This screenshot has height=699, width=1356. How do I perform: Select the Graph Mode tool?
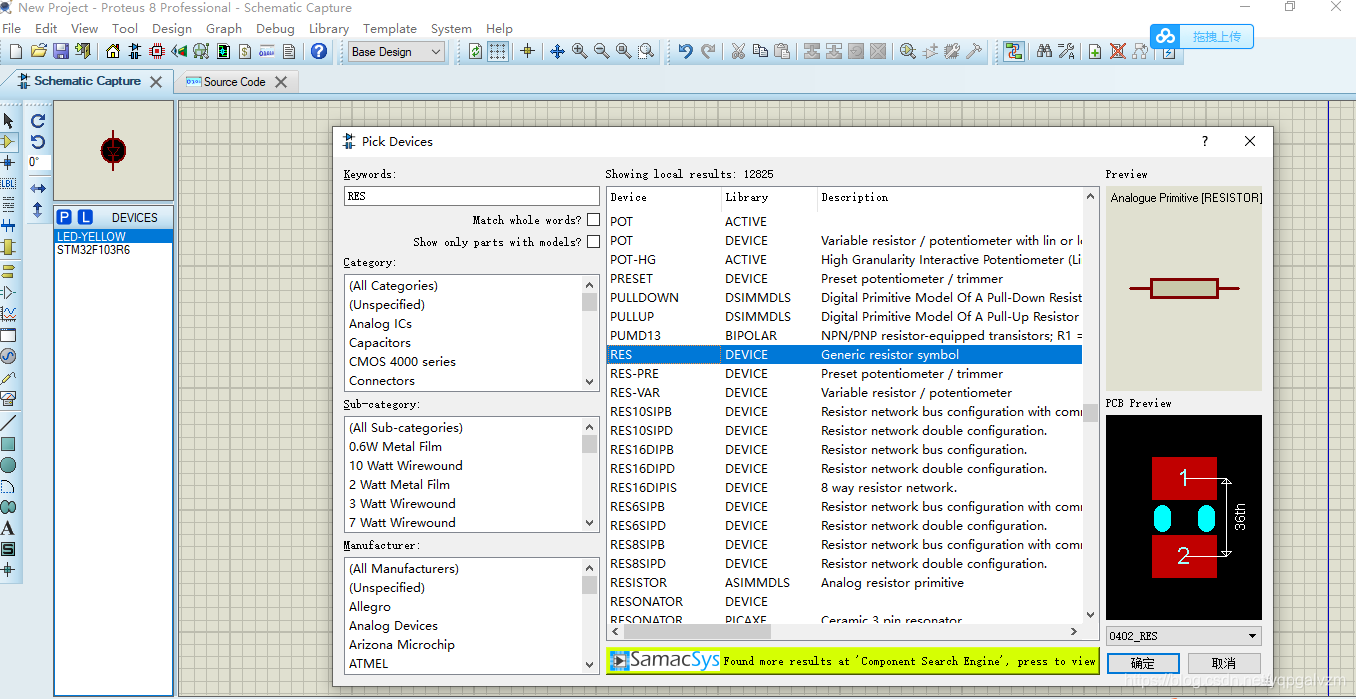click(x=9, y=314)
